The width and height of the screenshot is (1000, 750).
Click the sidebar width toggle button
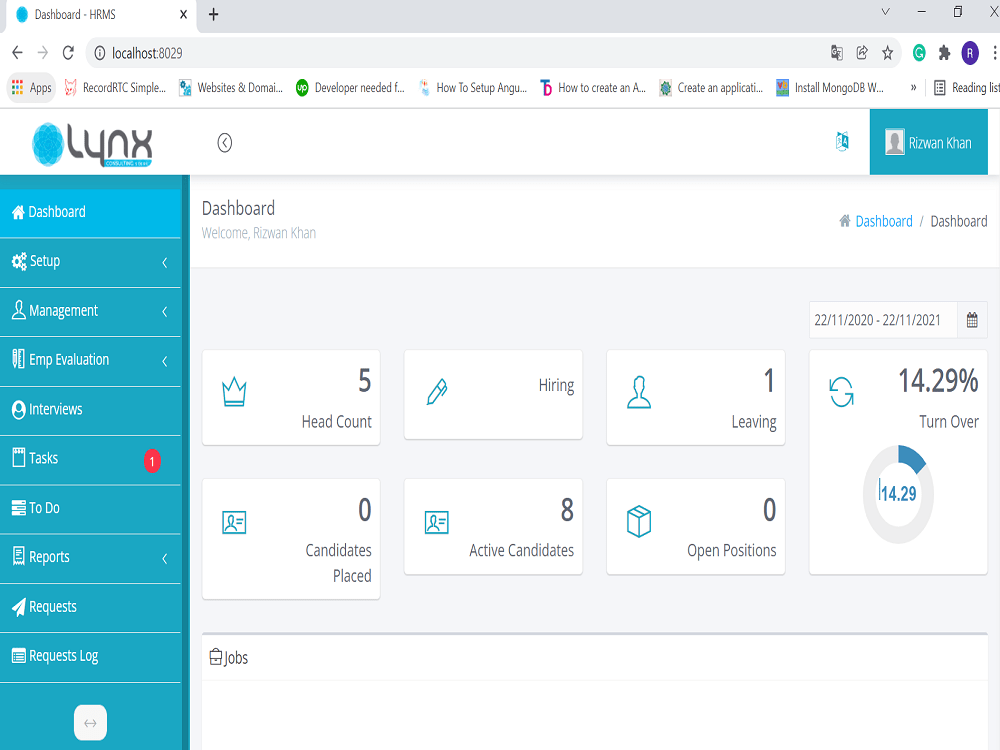91,723
